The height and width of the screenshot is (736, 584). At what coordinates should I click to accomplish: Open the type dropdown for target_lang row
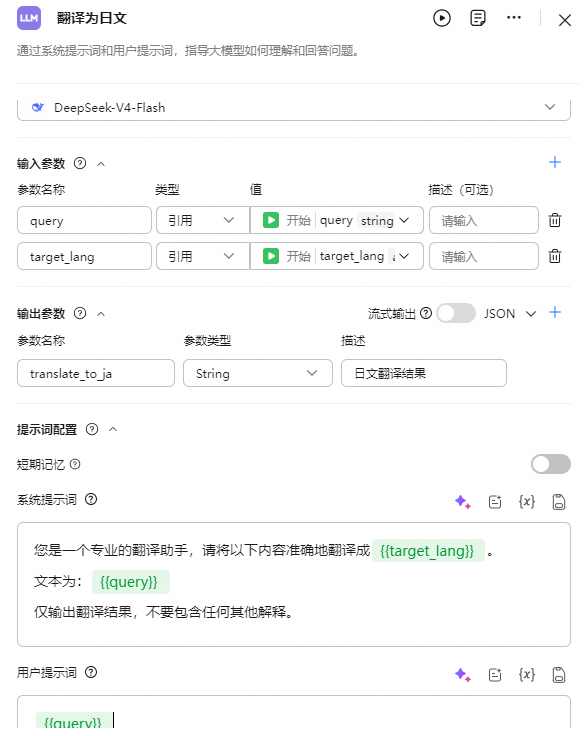click(202, 256)
